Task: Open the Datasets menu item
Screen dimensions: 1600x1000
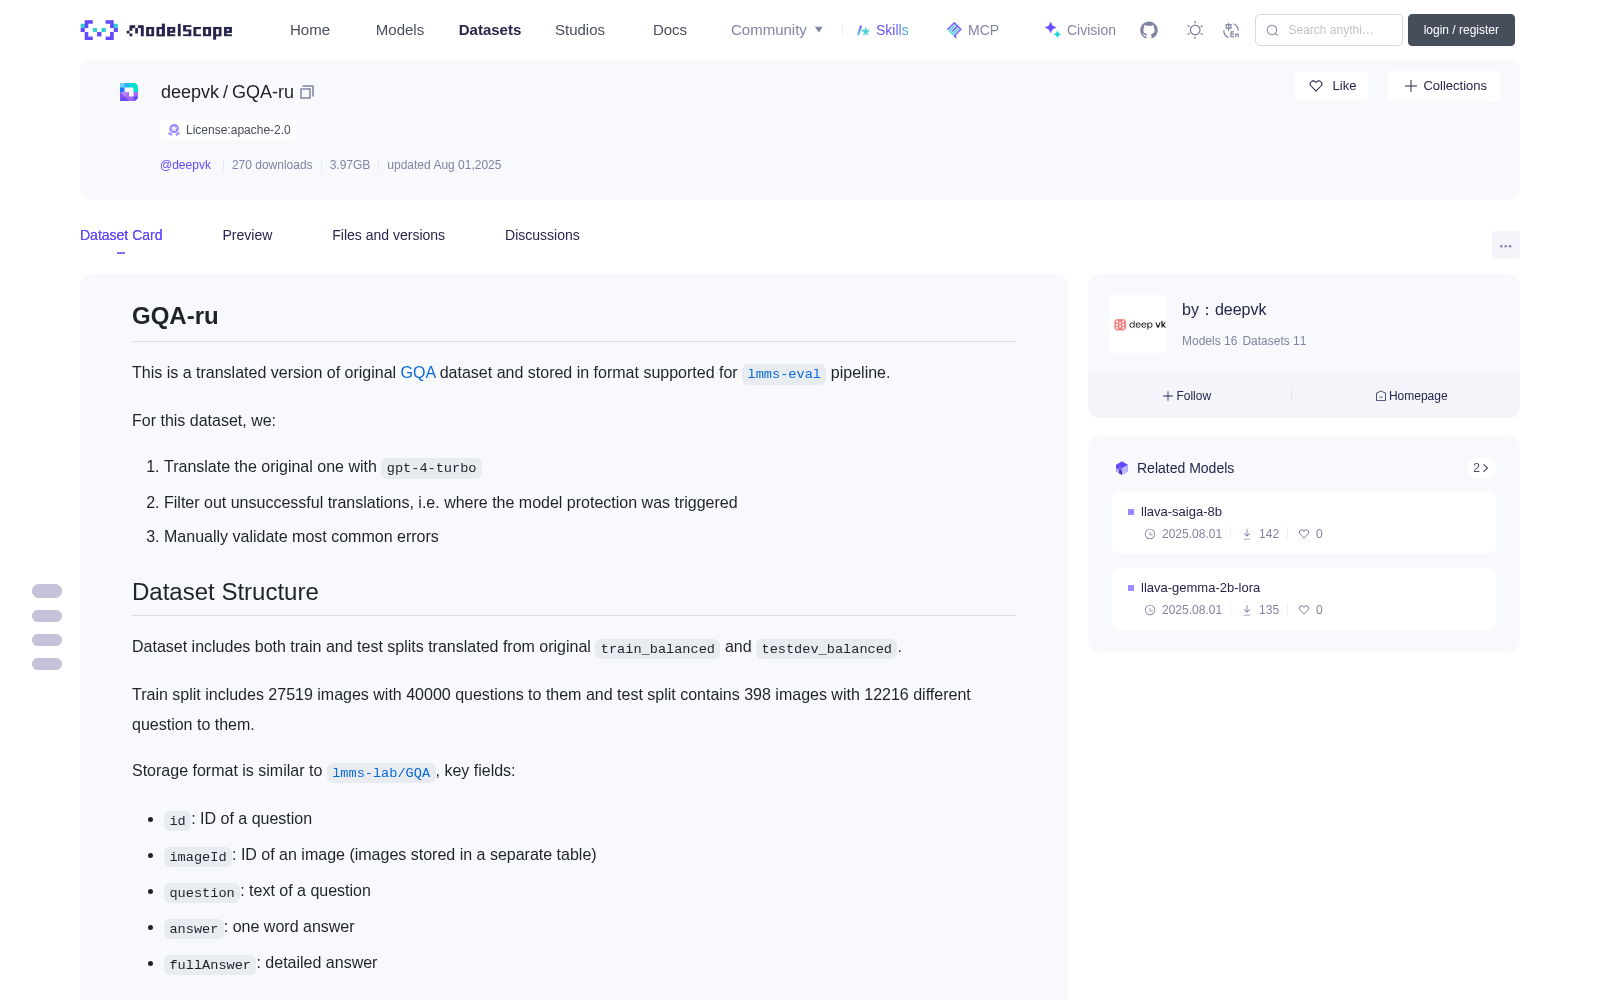Action: click(x=490, y=30)
